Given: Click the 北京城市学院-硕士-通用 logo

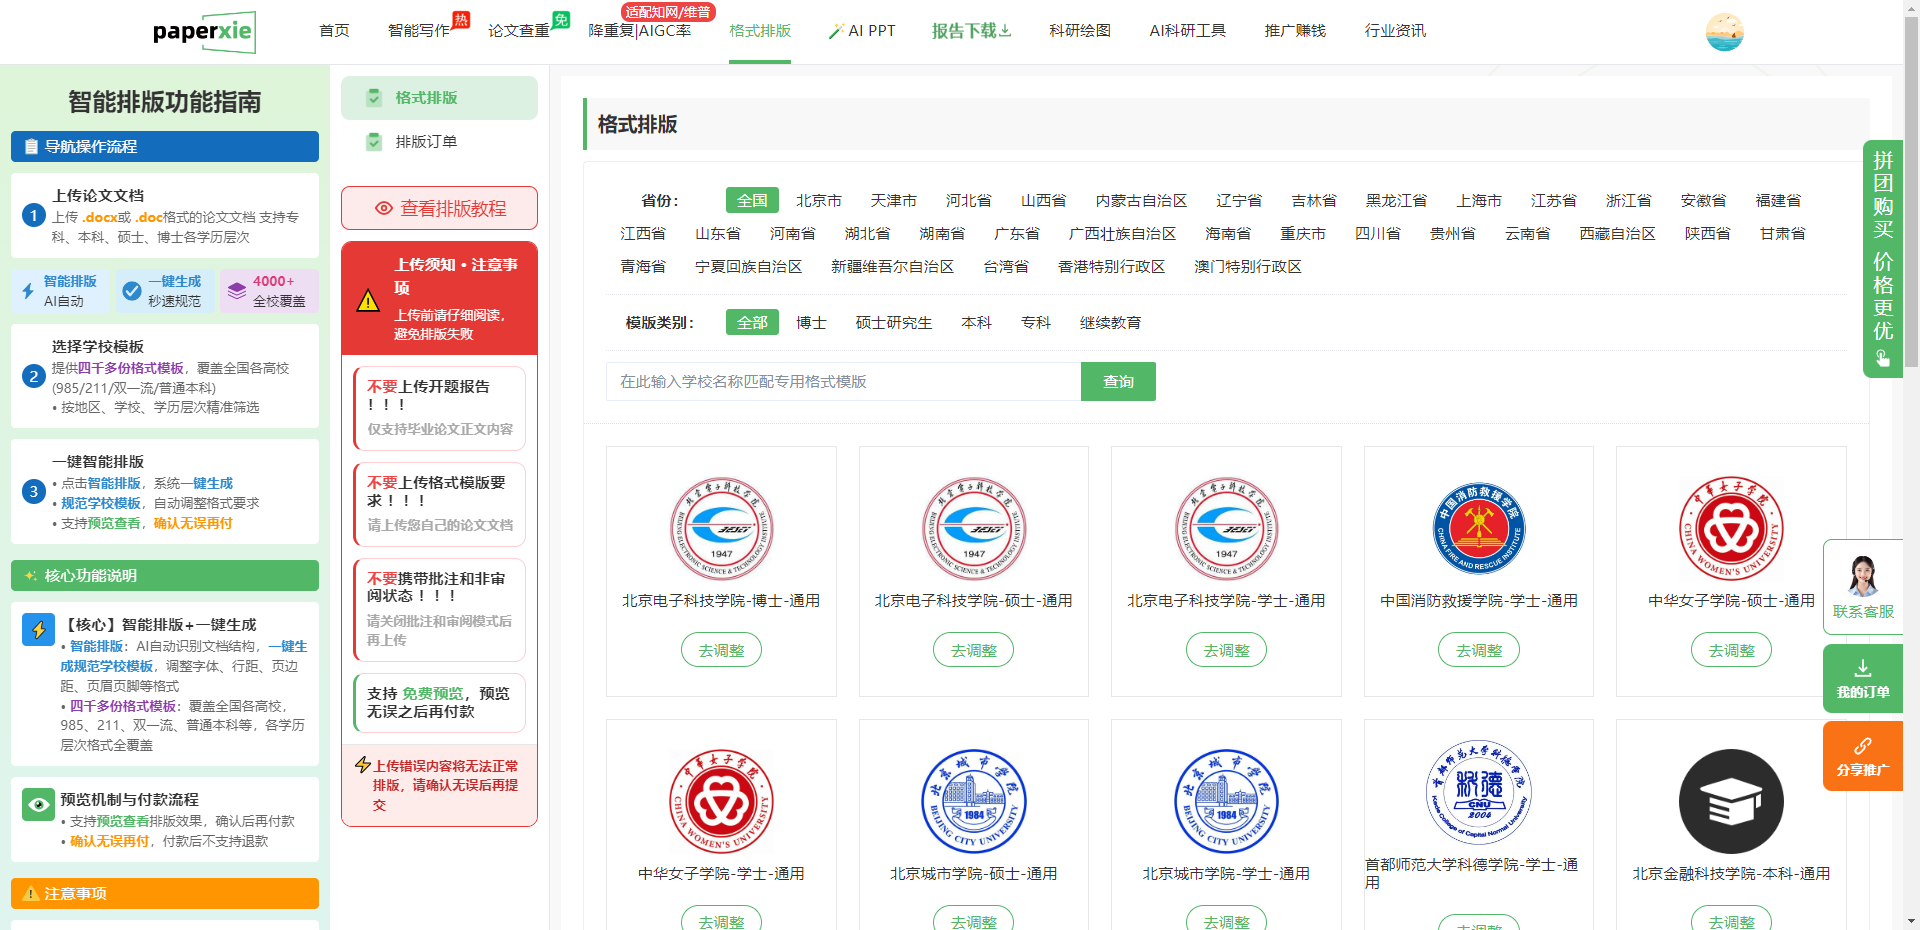Looking at the screenshot, I should click(x=974, y=801).
